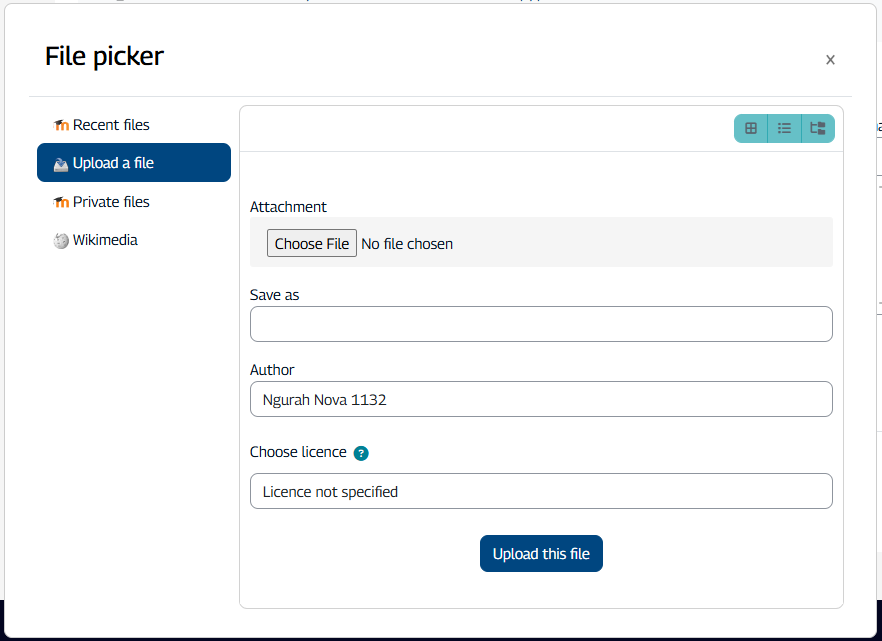This screenshot has width=882, height=641.
Task: Close the File picker dialog
Action: click(830, 60)
